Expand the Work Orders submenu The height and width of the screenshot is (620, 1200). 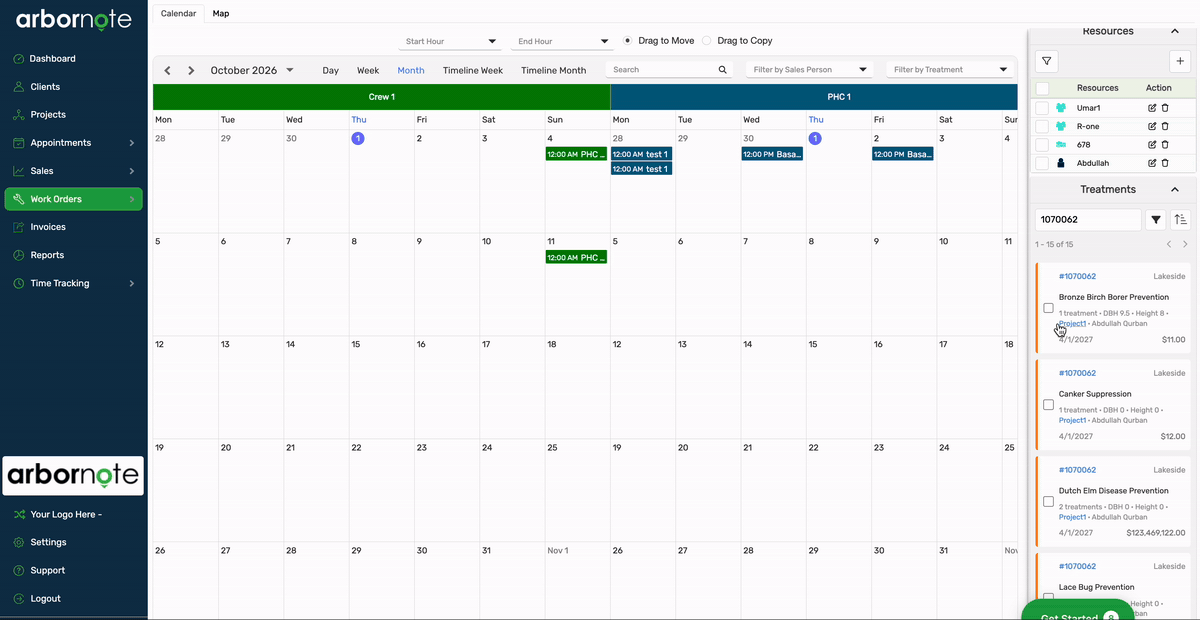[132, 199]
